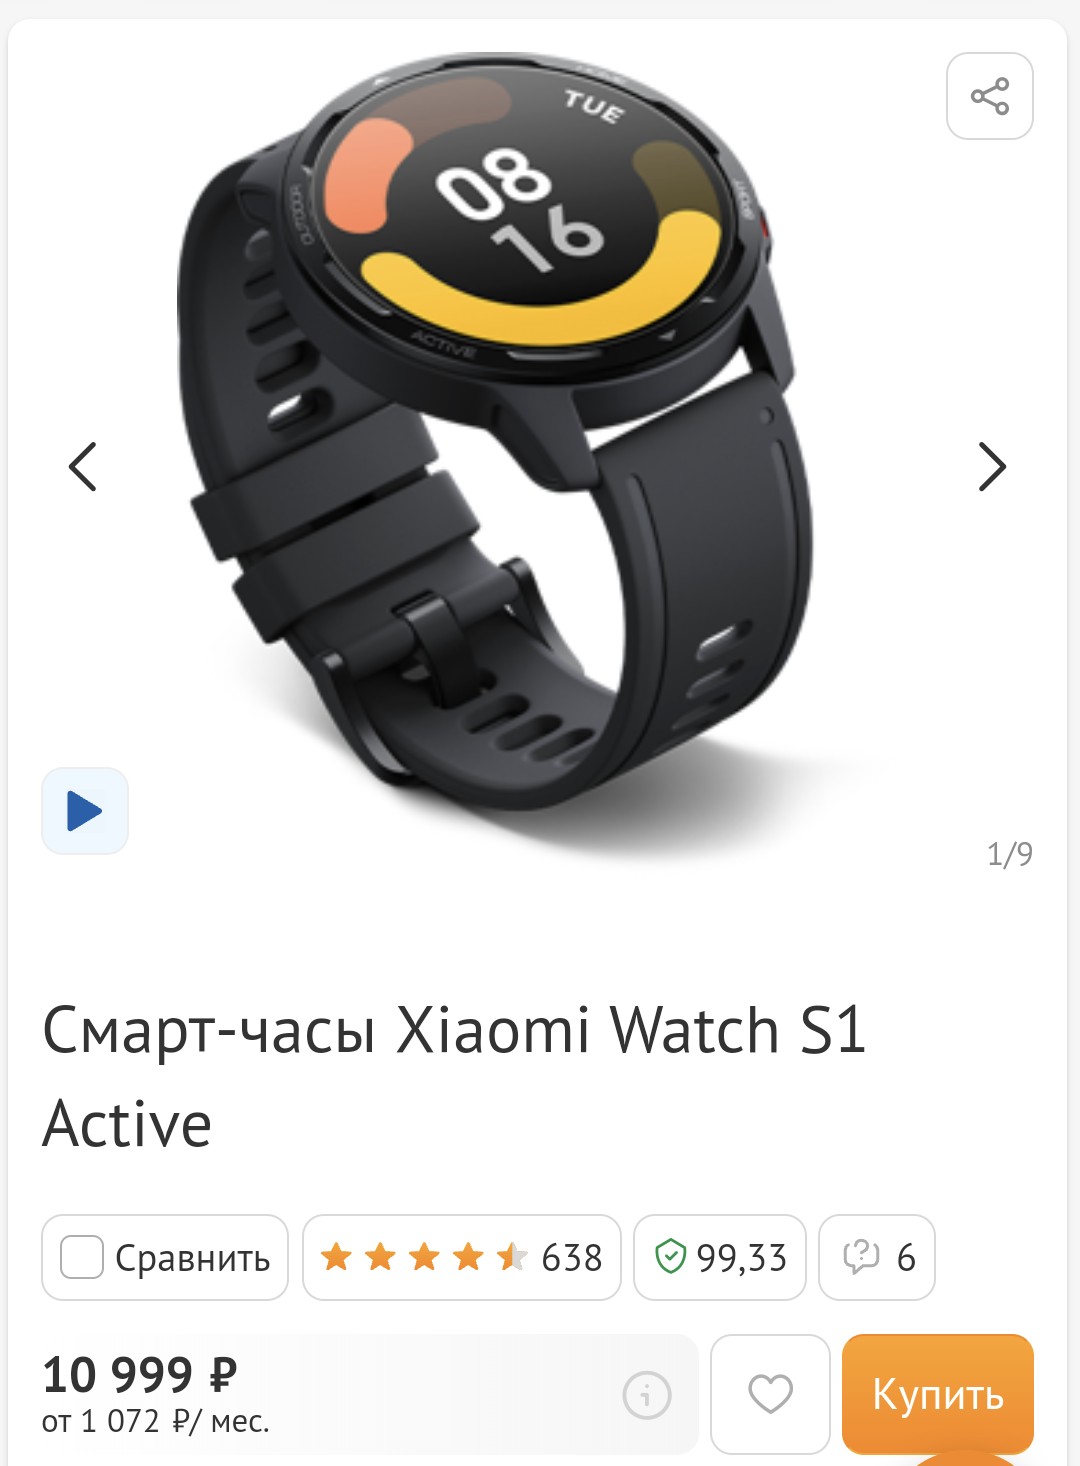1080x1466 pixels.
Task: Tap the number 6 questions count
Action: 906,1257
